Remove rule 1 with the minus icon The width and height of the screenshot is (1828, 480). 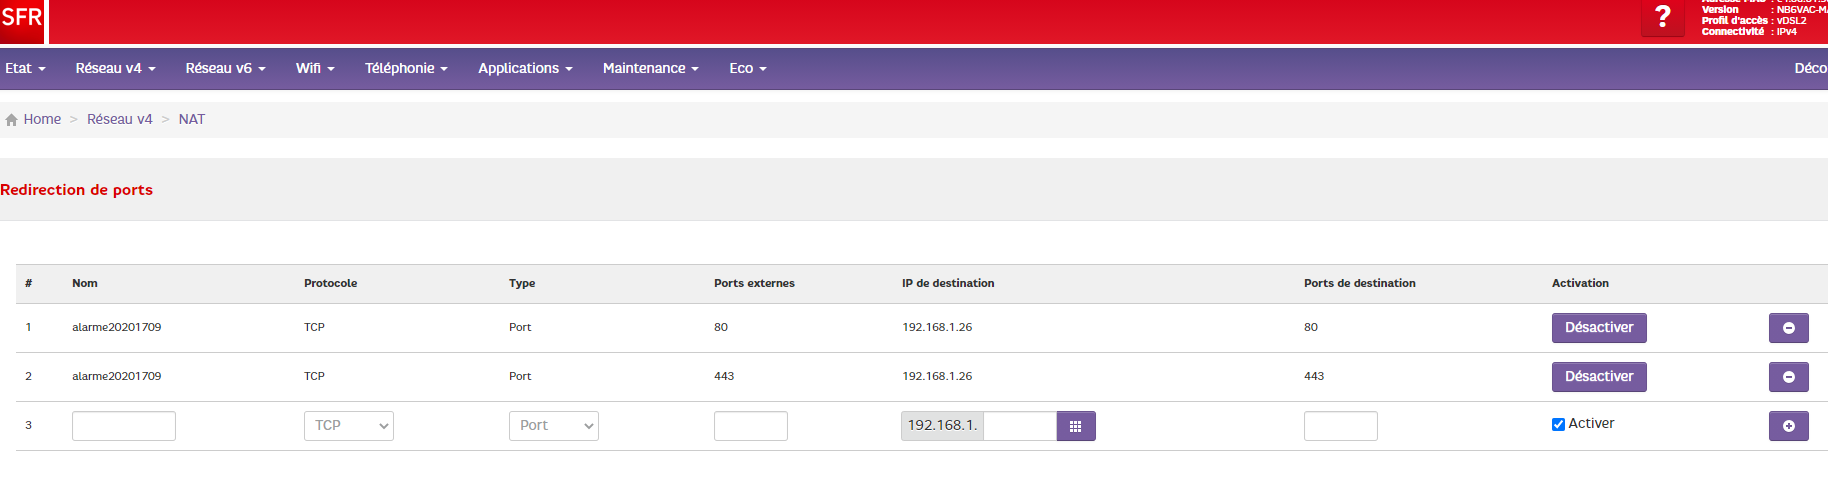pyautogui.click(x=1788, y=328)
